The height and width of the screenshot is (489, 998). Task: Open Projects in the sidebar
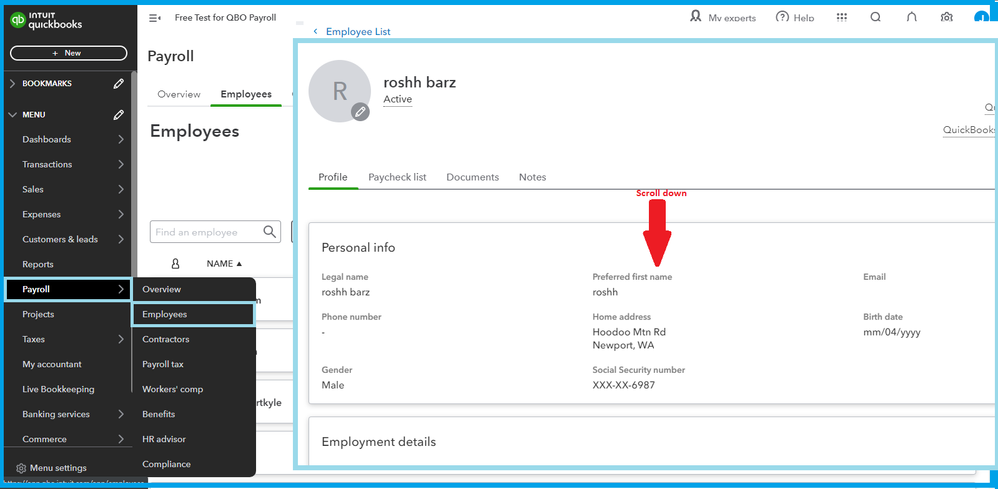click(x=38, y=315)
